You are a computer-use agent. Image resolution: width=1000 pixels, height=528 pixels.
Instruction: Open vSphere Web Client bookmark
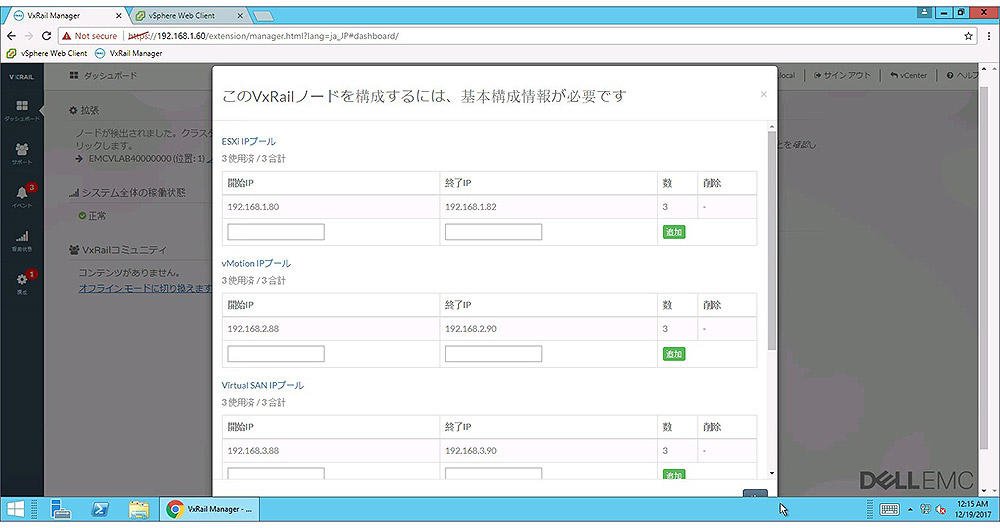click(47, 54)
